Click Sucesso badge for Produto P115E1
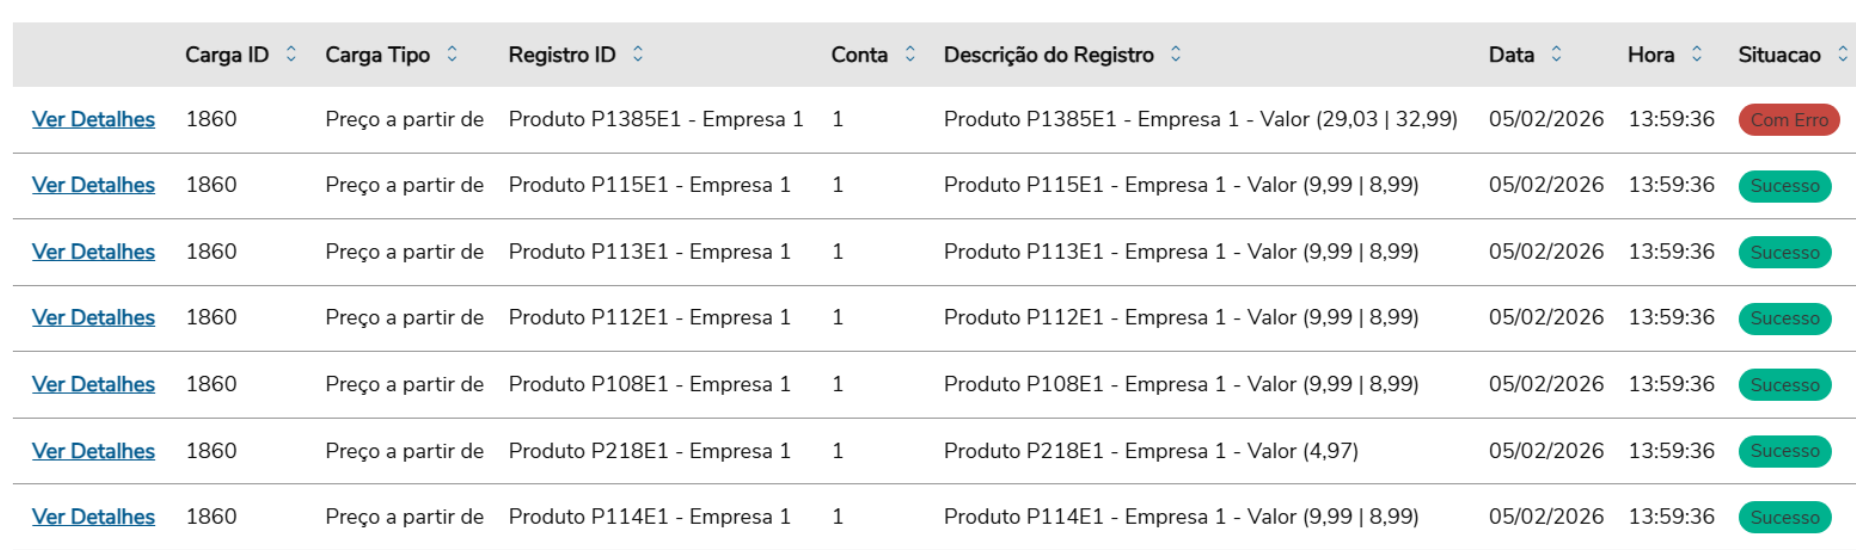This screenshot has width=1856, height=550. point(1784,186)
